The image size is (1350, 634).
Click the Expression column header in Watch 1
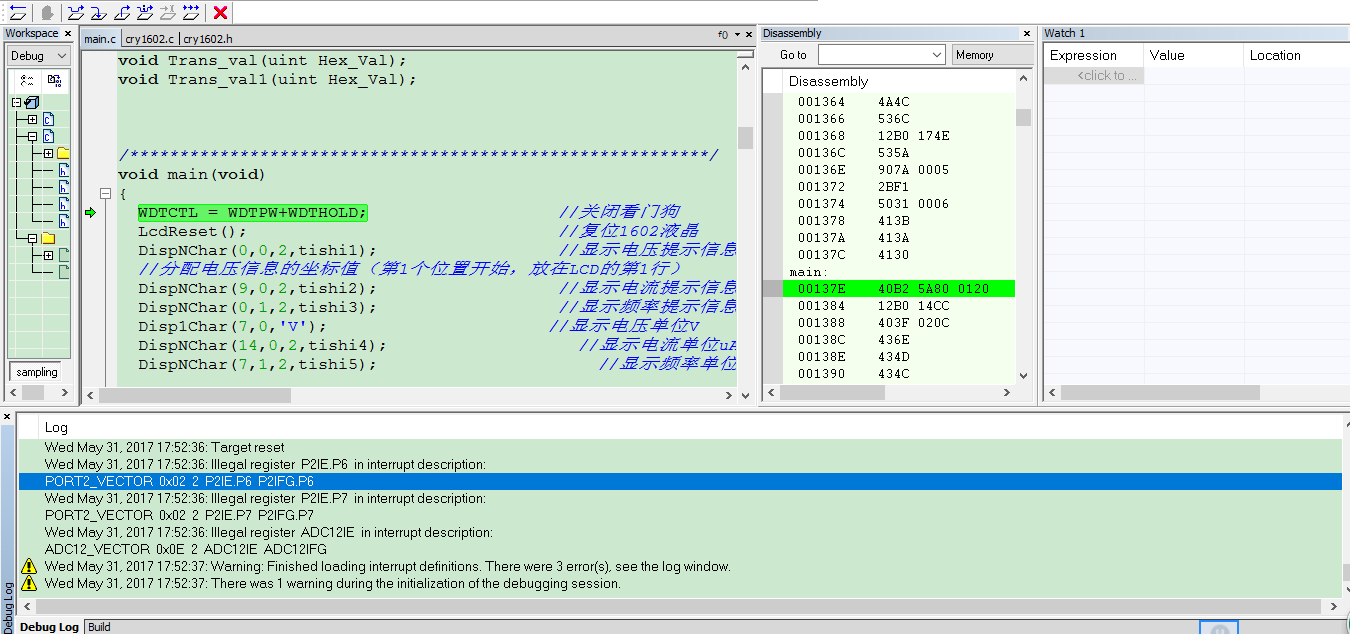tap(1094, 56)
